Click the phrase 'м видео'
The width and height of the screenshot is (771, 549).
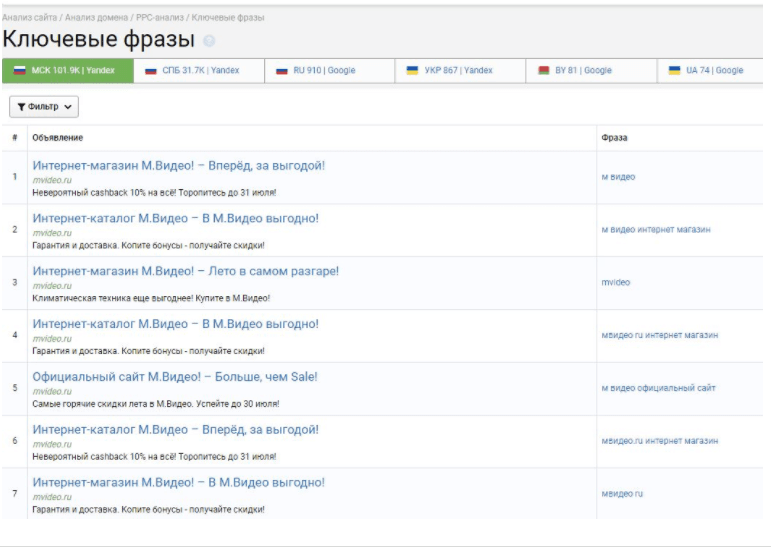(618, 177)
